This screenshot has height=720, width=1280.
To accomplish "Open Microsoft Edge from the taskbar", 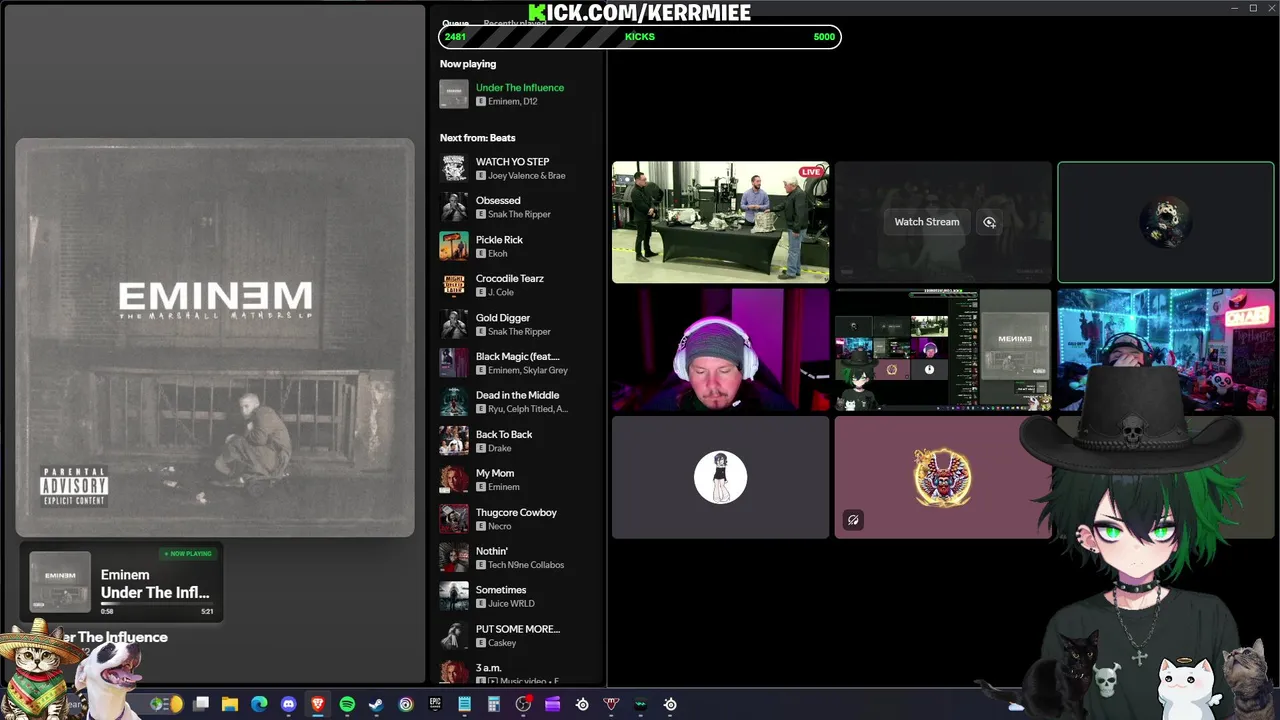I will (259, 704).
